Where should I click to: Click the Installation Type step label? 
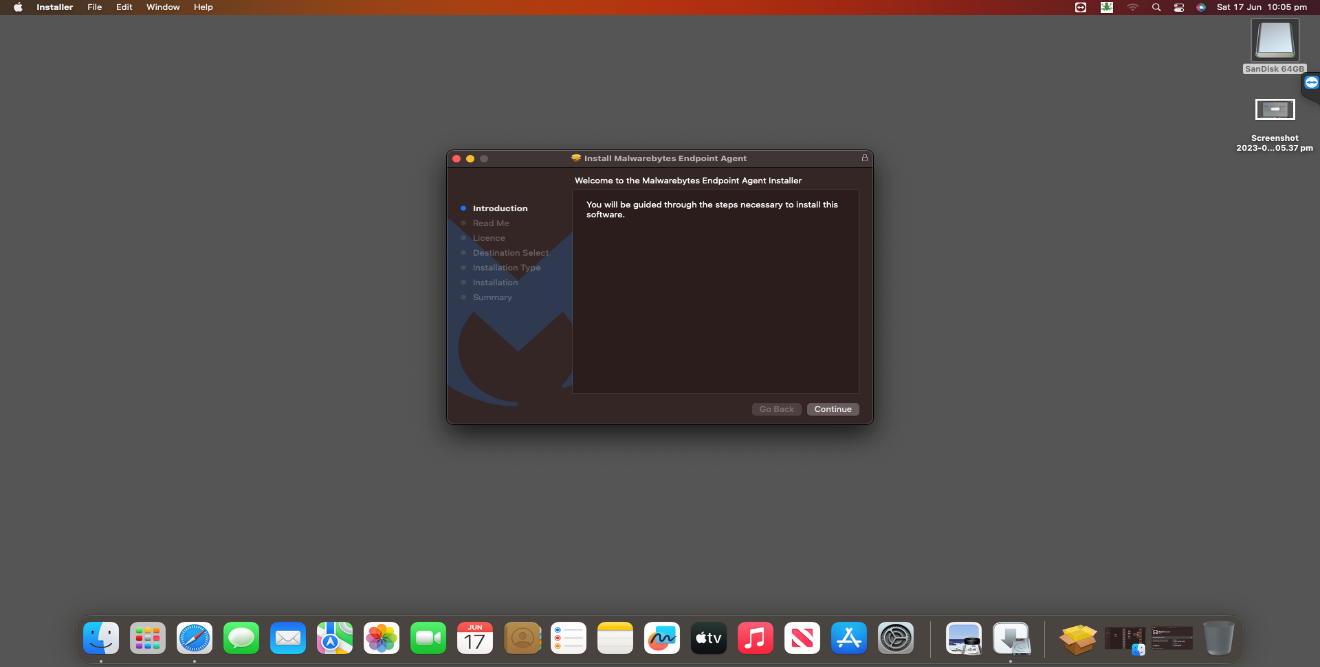click(x=507, y=267)
